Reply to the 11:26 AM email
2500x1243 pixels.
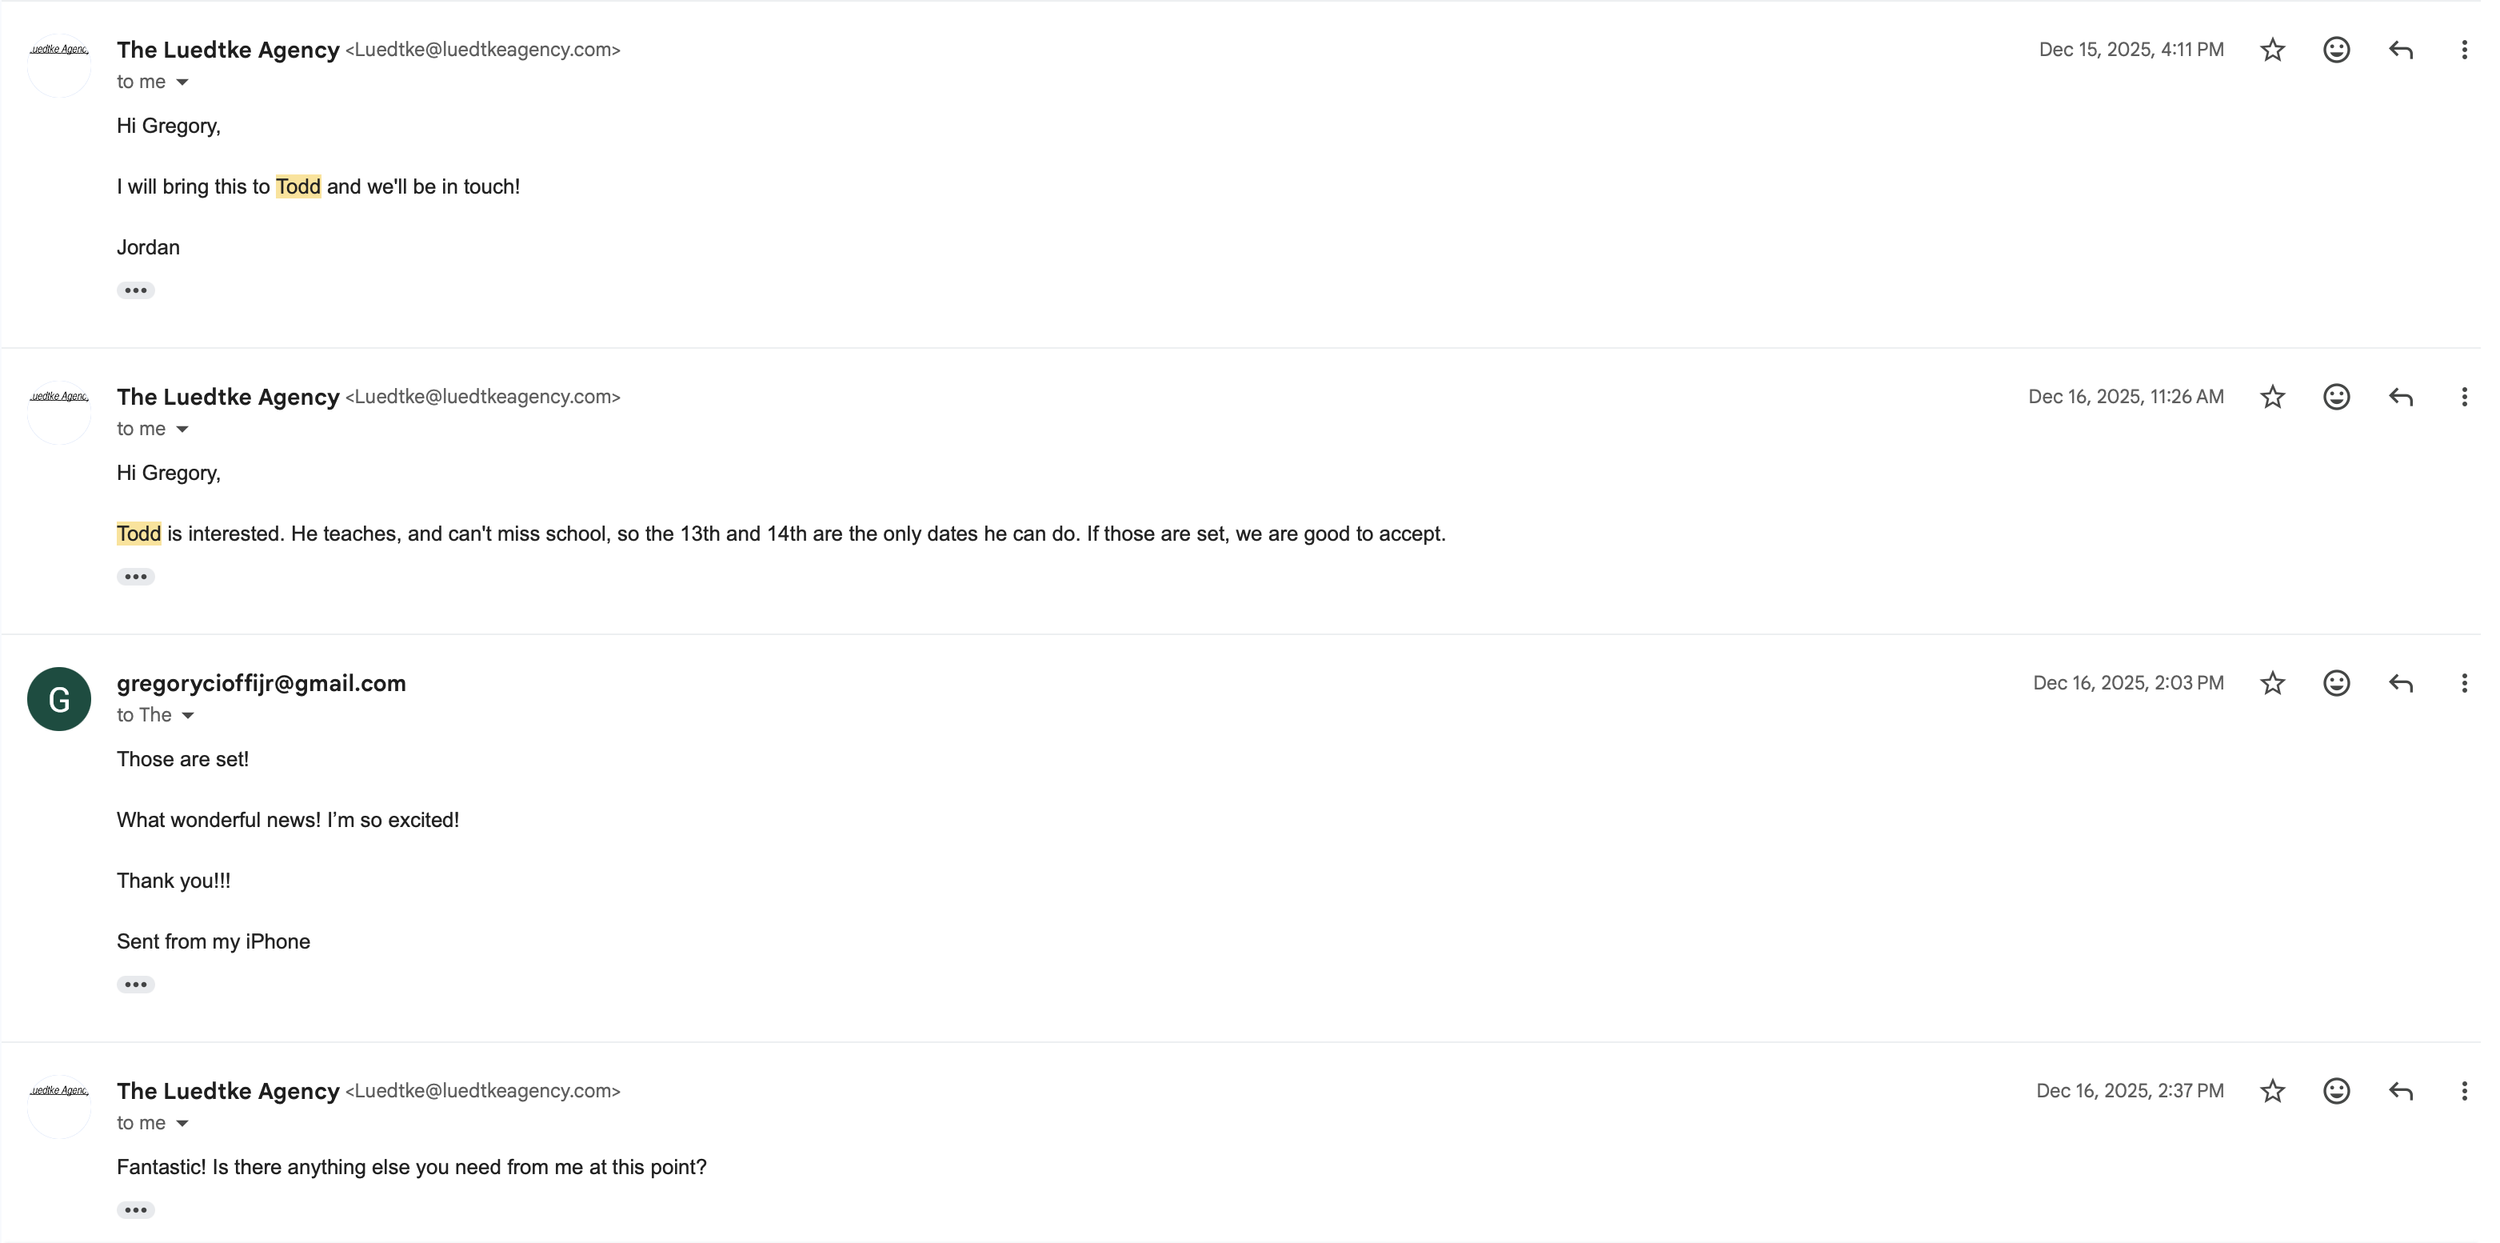click(x=2401, y=397)
